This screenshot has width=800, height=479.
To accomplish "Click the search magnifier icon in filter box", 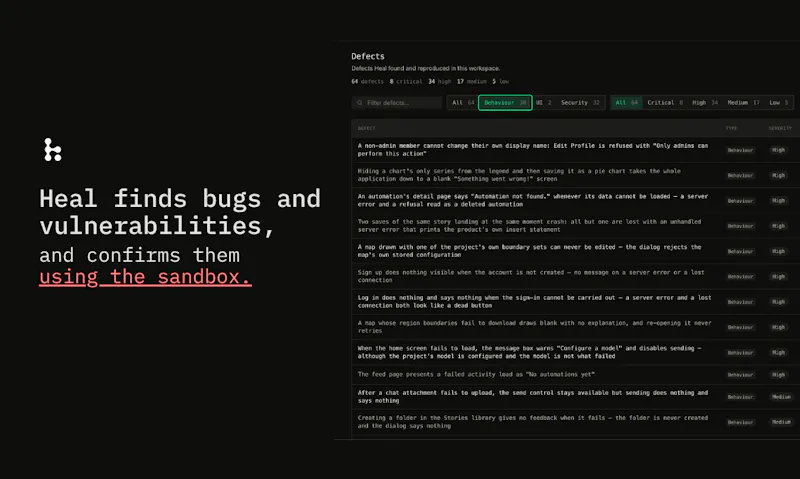I will pyautogui.click(x=360, y=103).
